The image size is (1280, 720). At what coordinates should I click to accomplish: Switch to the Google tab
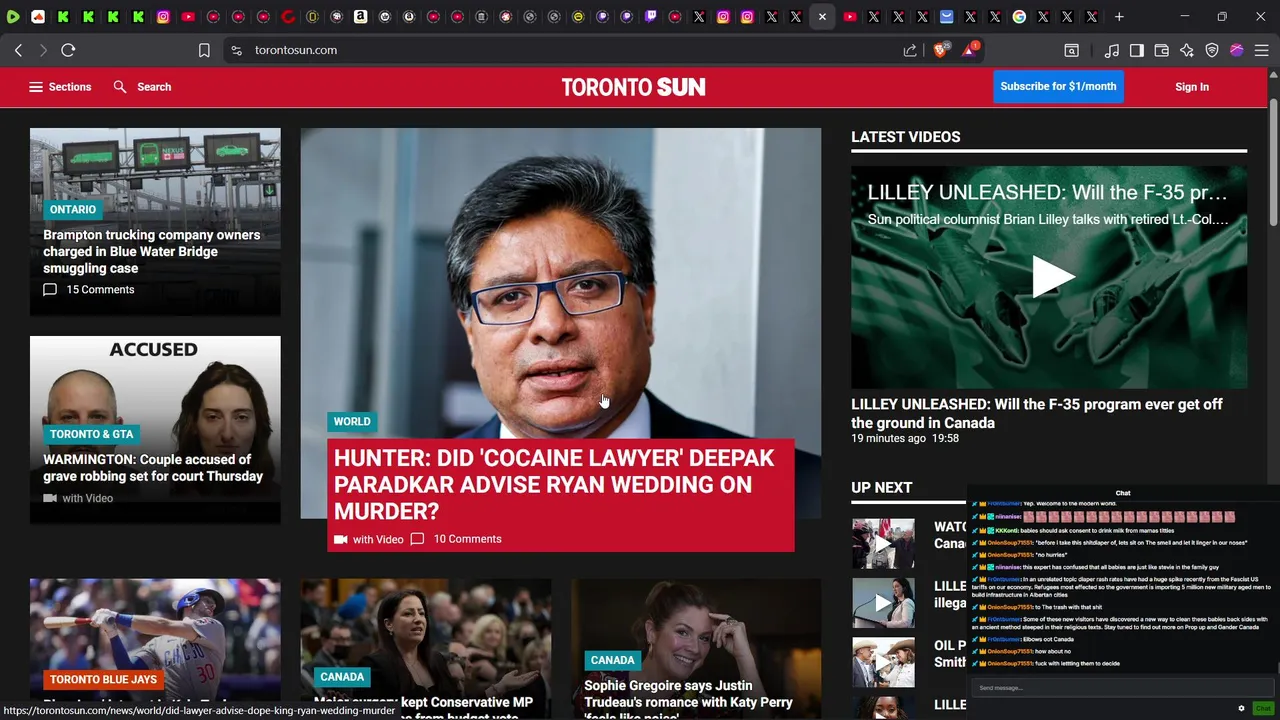pyautogui.click(x=1019, y=17)
